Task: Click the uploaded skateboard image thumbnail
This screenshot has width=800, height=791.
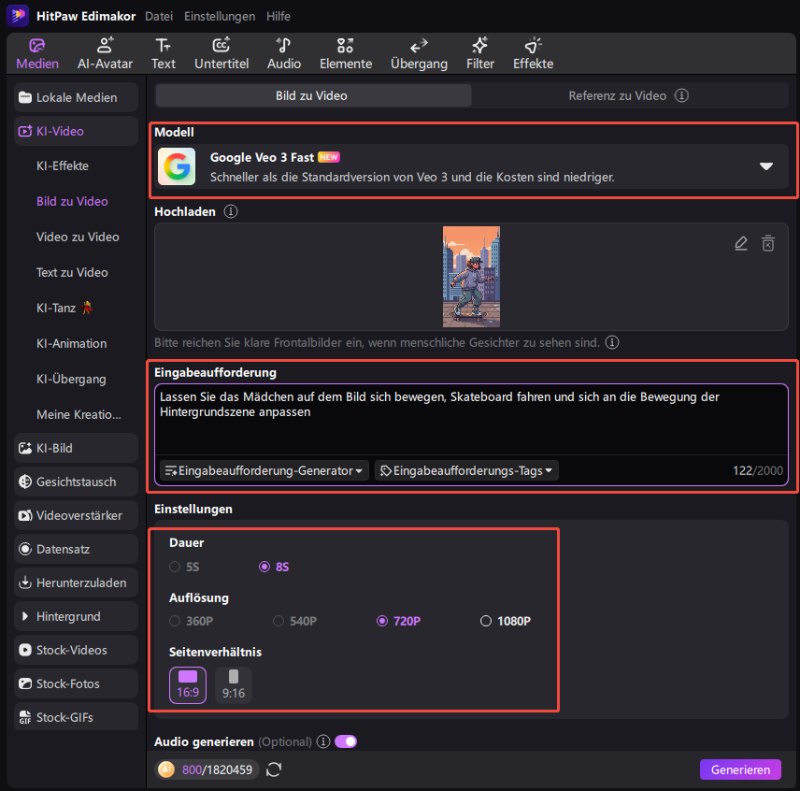Action: [x=471, y=277]
